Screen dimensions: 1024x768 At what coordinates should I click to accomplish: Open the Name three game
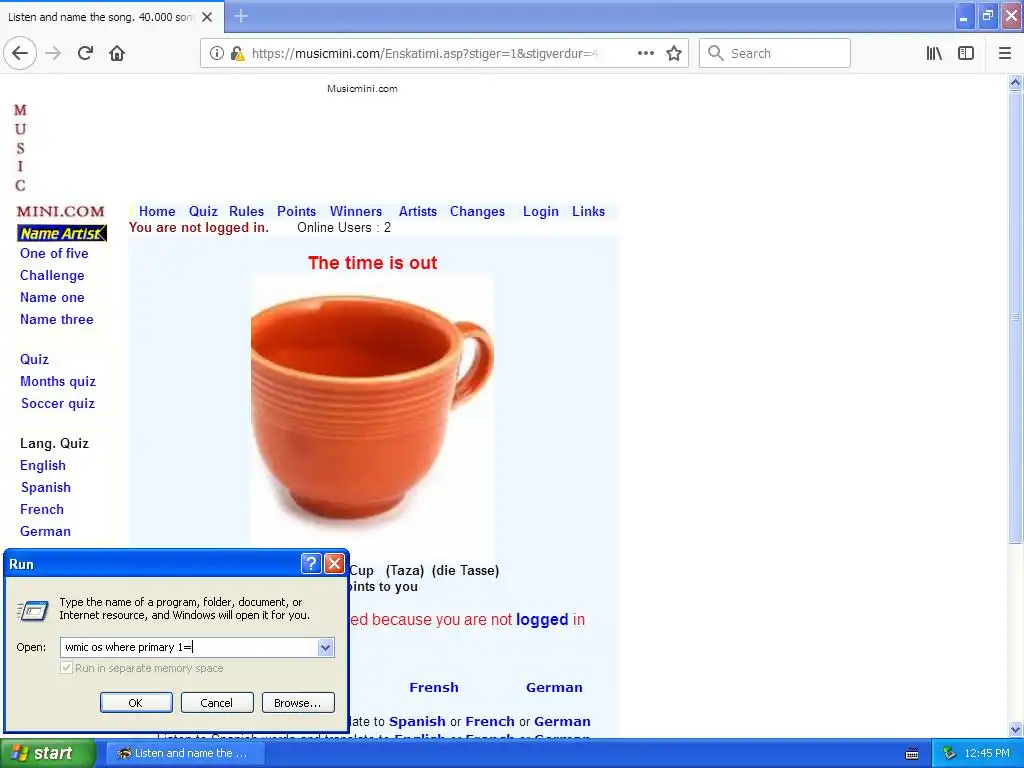point(57,320)
